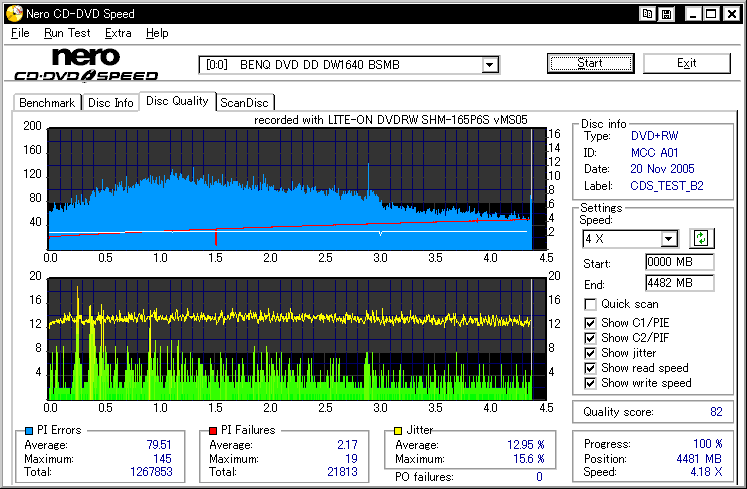Click the red PI Failures legend square
747x489 pixels.
pos(213,430)
